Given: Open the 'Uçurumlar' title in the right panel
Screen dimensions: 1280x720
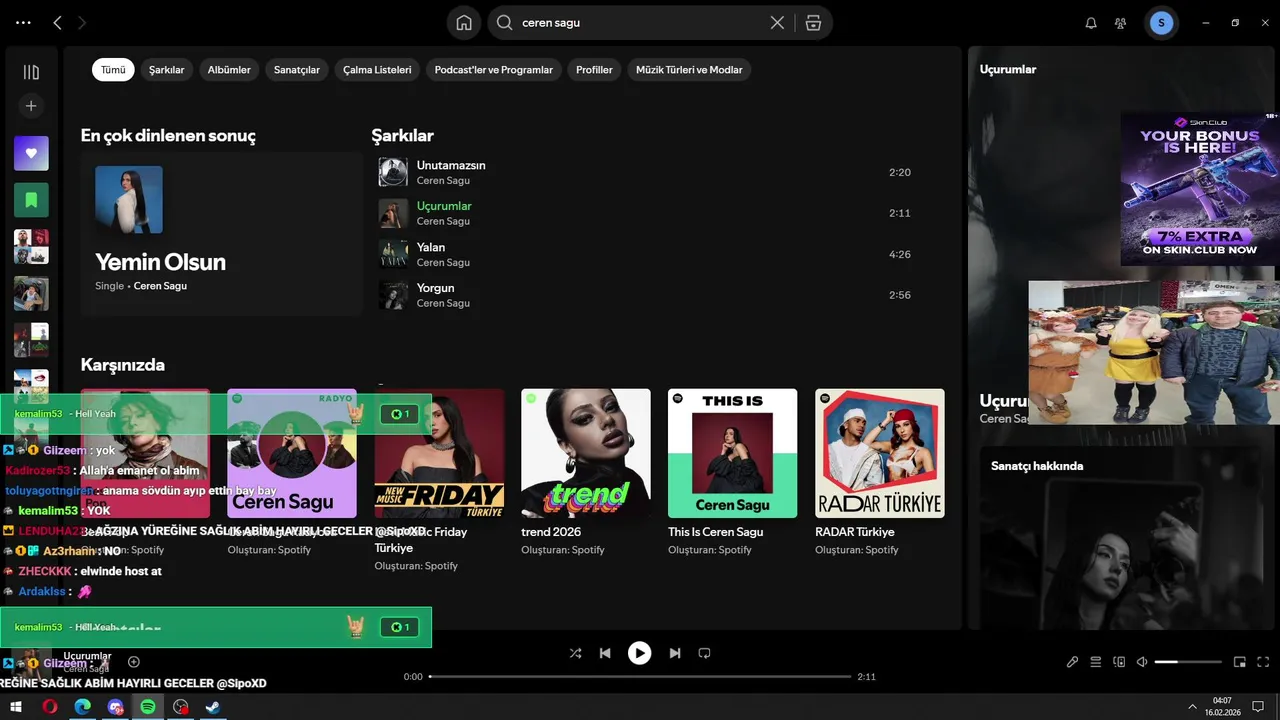Looking at the screenshot, I should tap(1004, 401).
